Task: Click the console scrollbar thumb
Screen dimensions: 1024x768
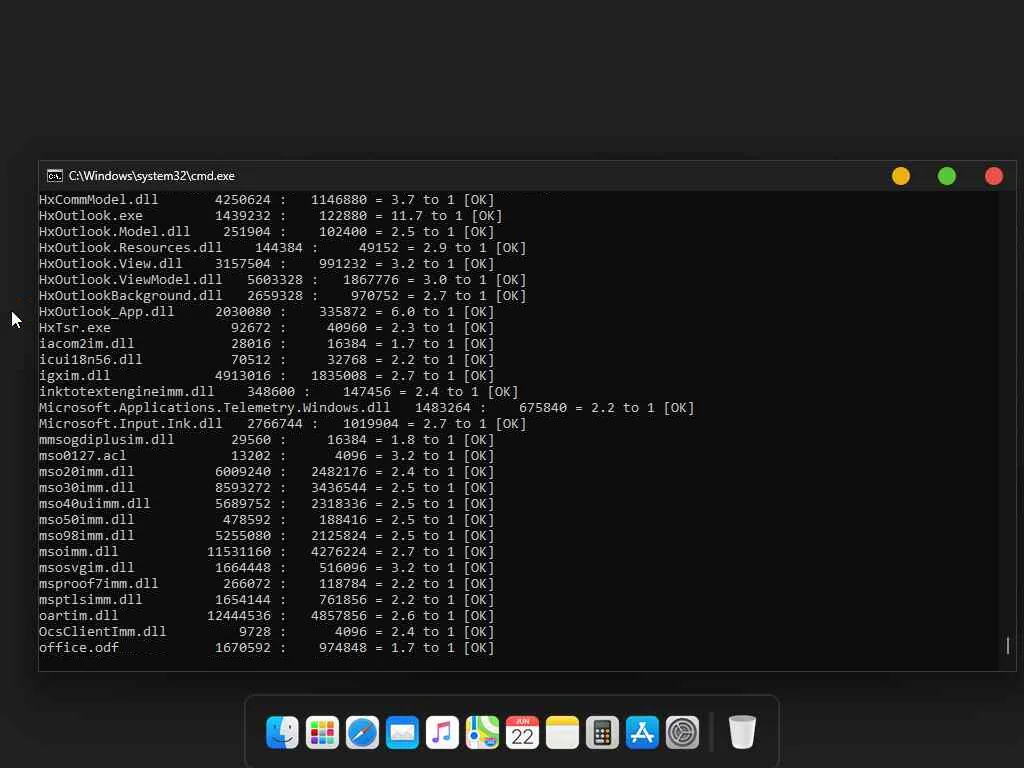Action: coord(1008,645)
